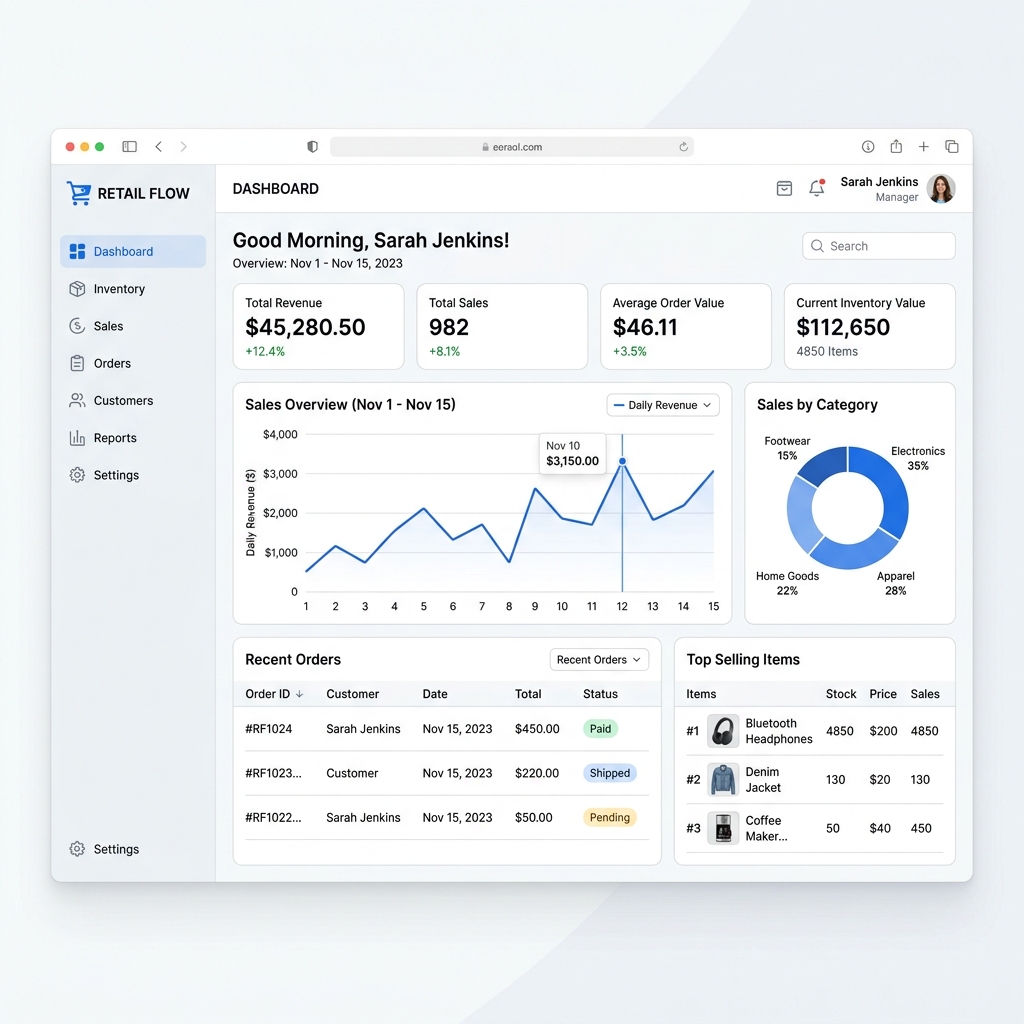The height and width of the screenshot is (1024, 1024).
Task: Go to Sales in sidebar
Action: (133, 326)
